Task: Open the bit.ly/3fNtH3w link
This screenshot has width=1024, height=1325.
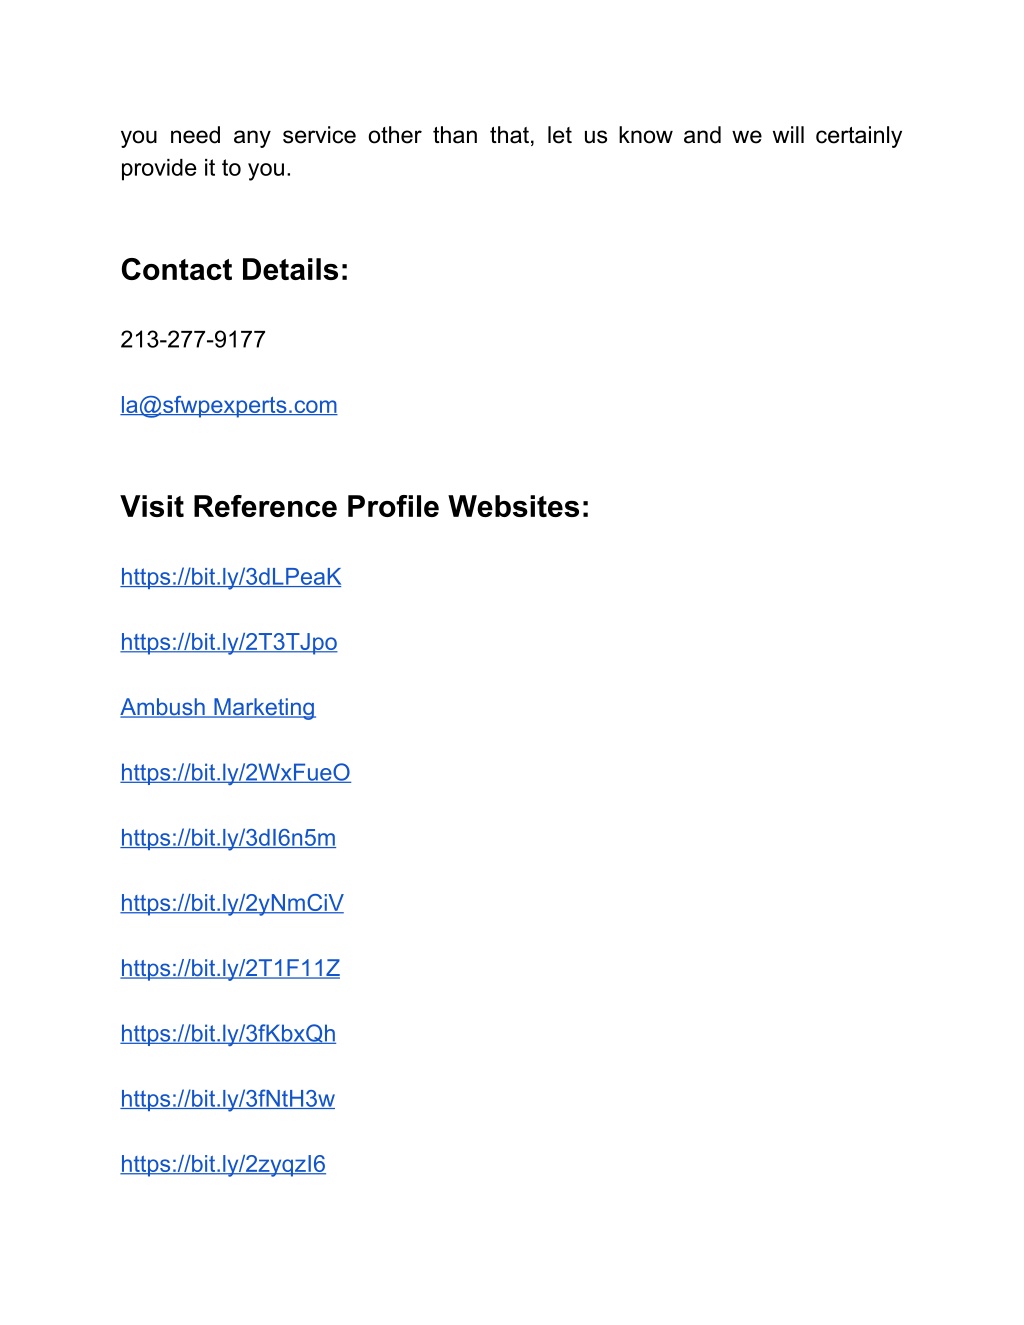Action: (228, 1099)
